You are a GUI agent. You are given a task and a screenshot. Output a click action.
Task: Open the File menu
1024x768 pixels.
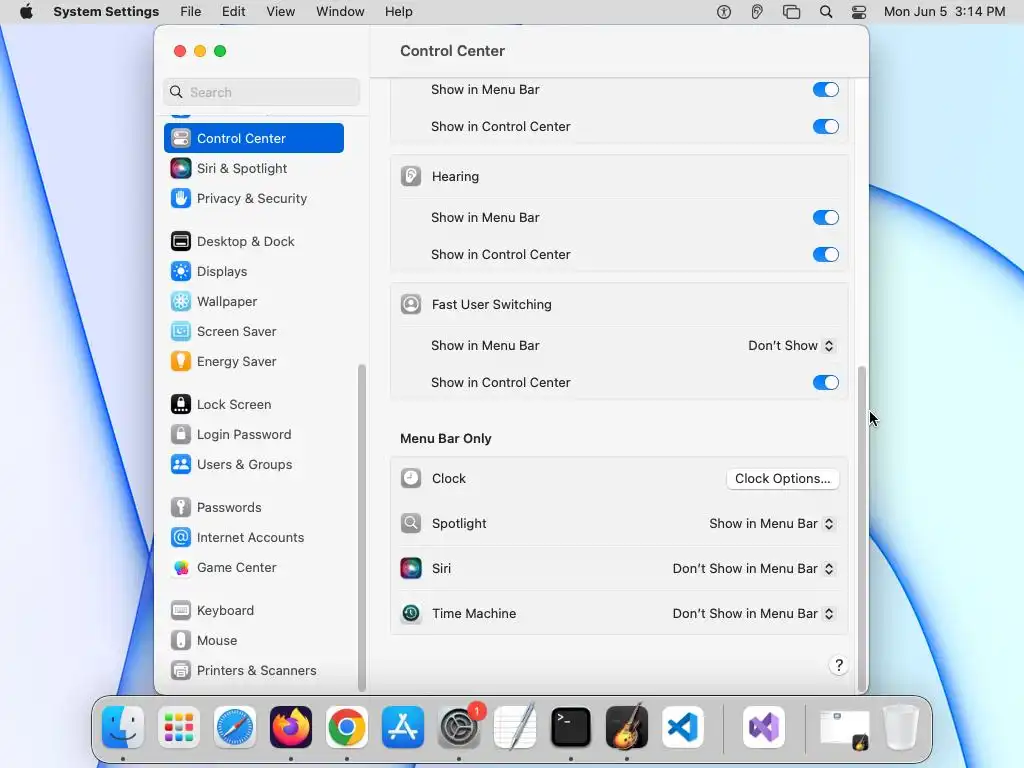coord(191,12)
